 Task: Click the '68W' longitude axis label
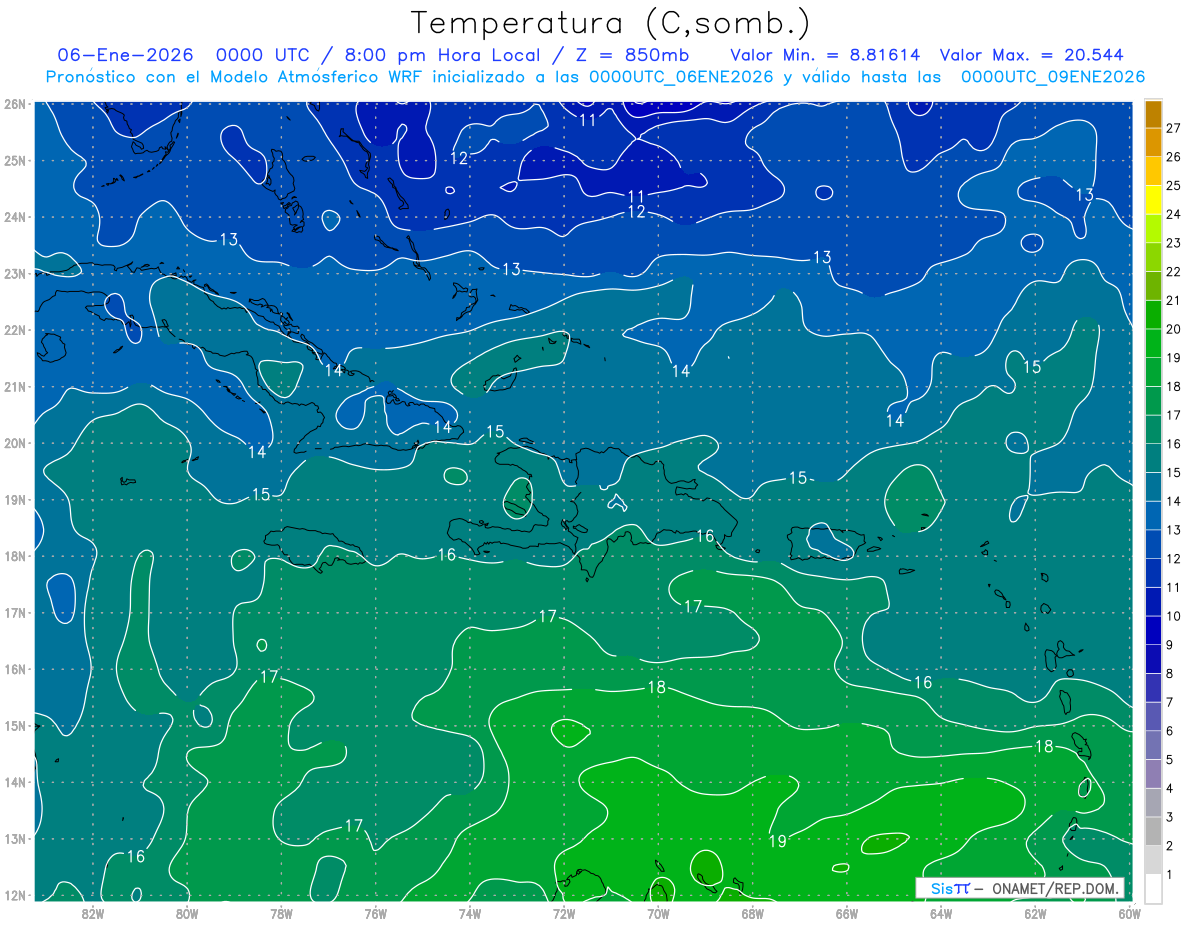click(753, 913)
